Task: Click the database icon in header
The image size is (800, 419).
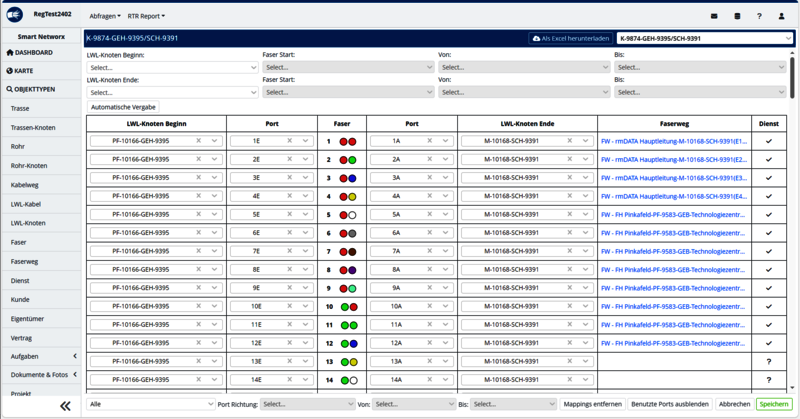Action: pyautogui.click(x=738, y=16)
